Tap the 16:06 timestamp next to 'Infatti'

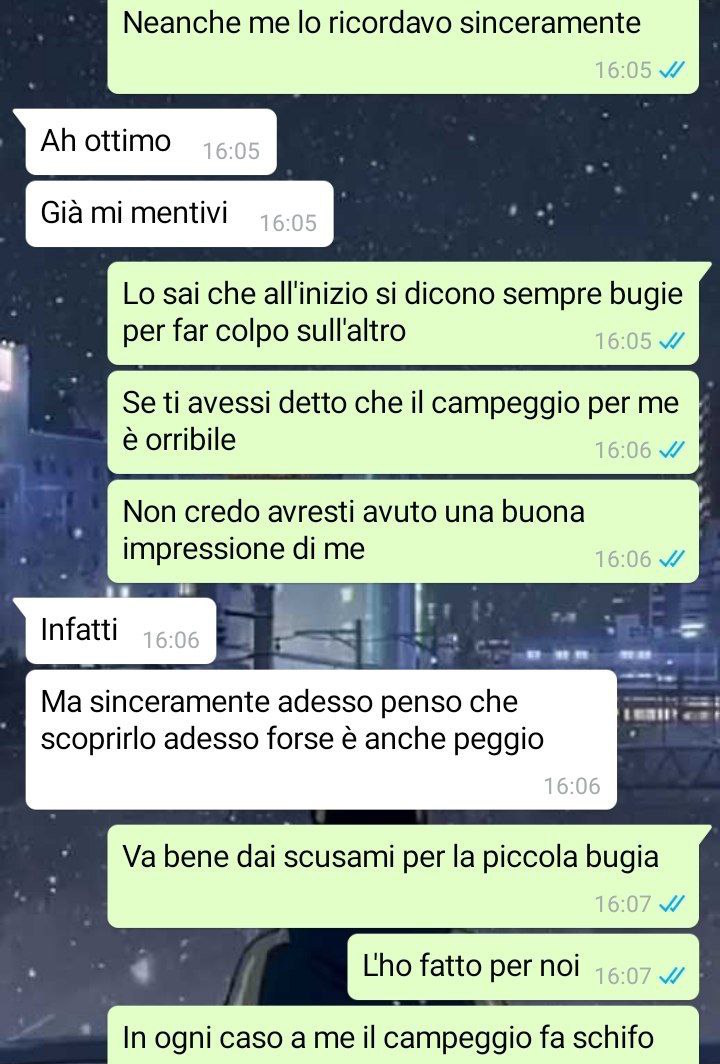tap(171, 640)
